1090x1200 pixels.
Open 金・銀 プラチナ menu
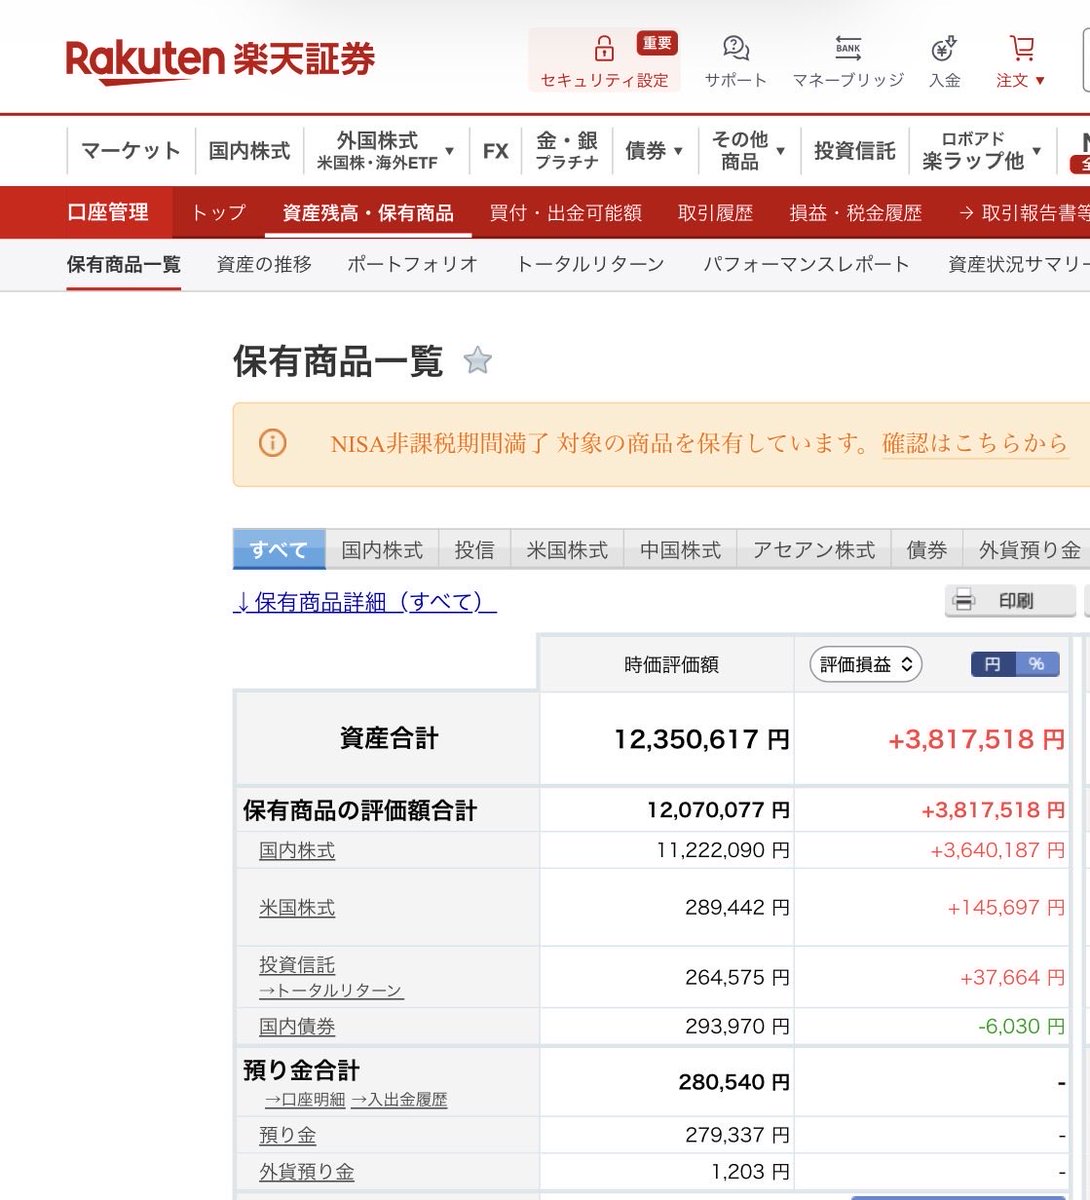pos(567,151)
